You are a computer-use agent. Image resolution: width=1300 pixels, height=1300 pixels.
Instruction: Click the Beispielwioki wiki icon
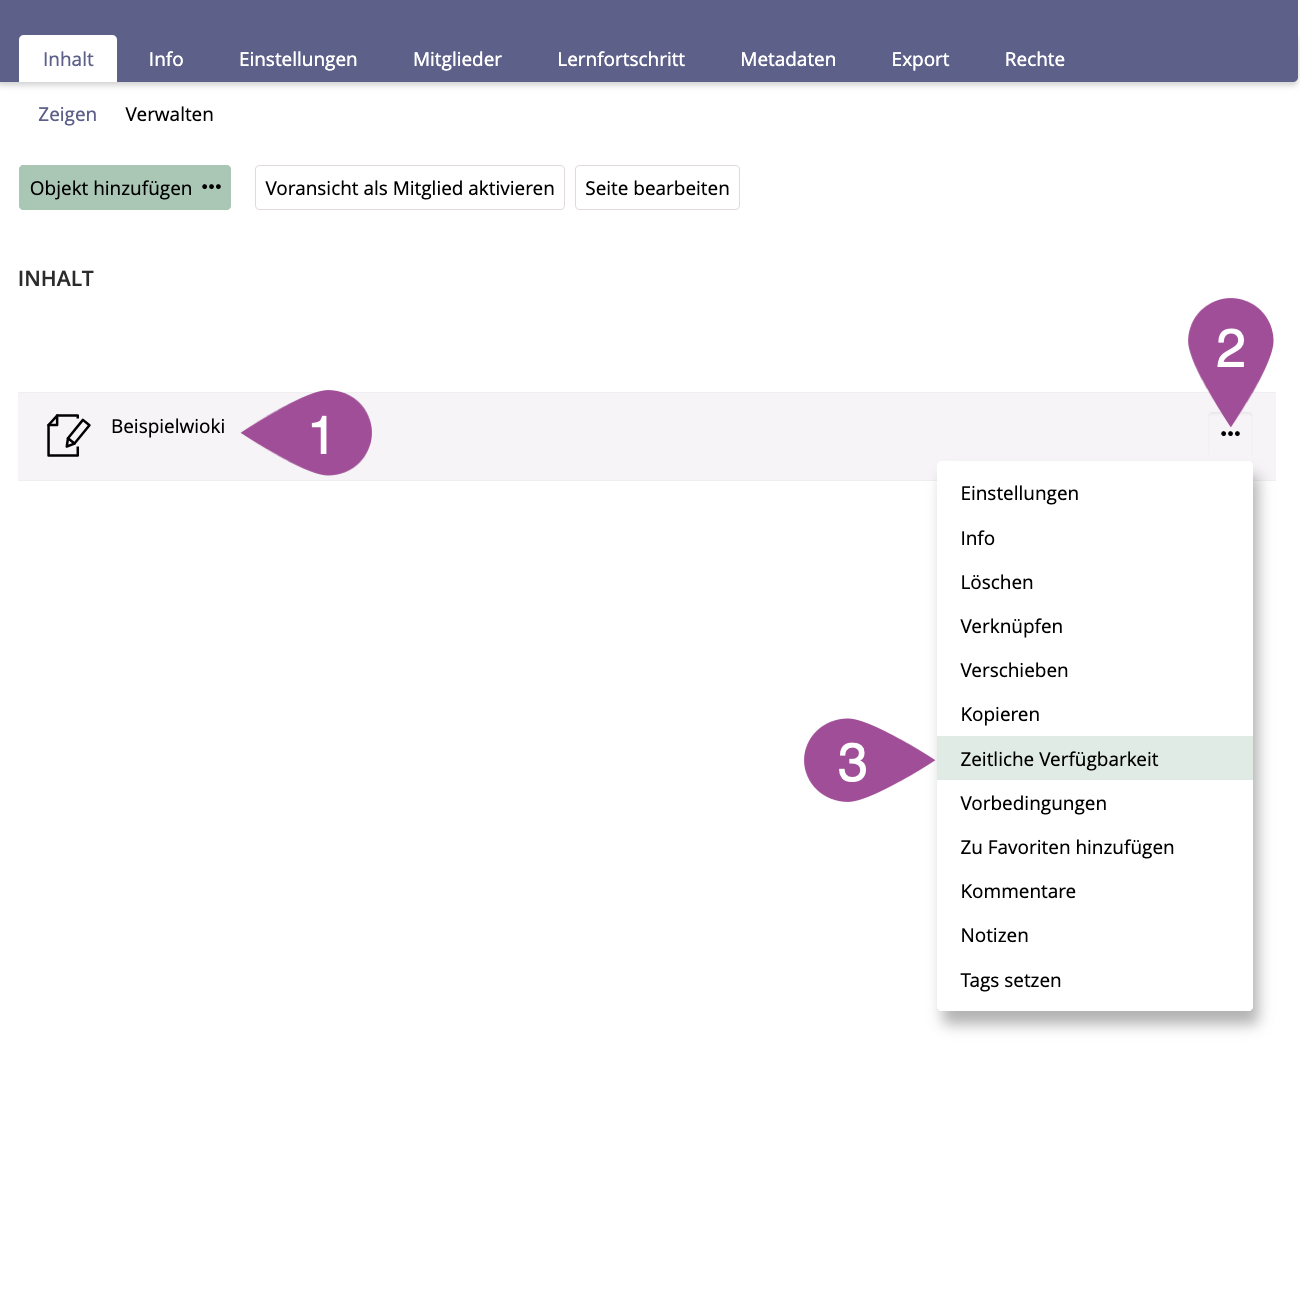pos(68,435)
